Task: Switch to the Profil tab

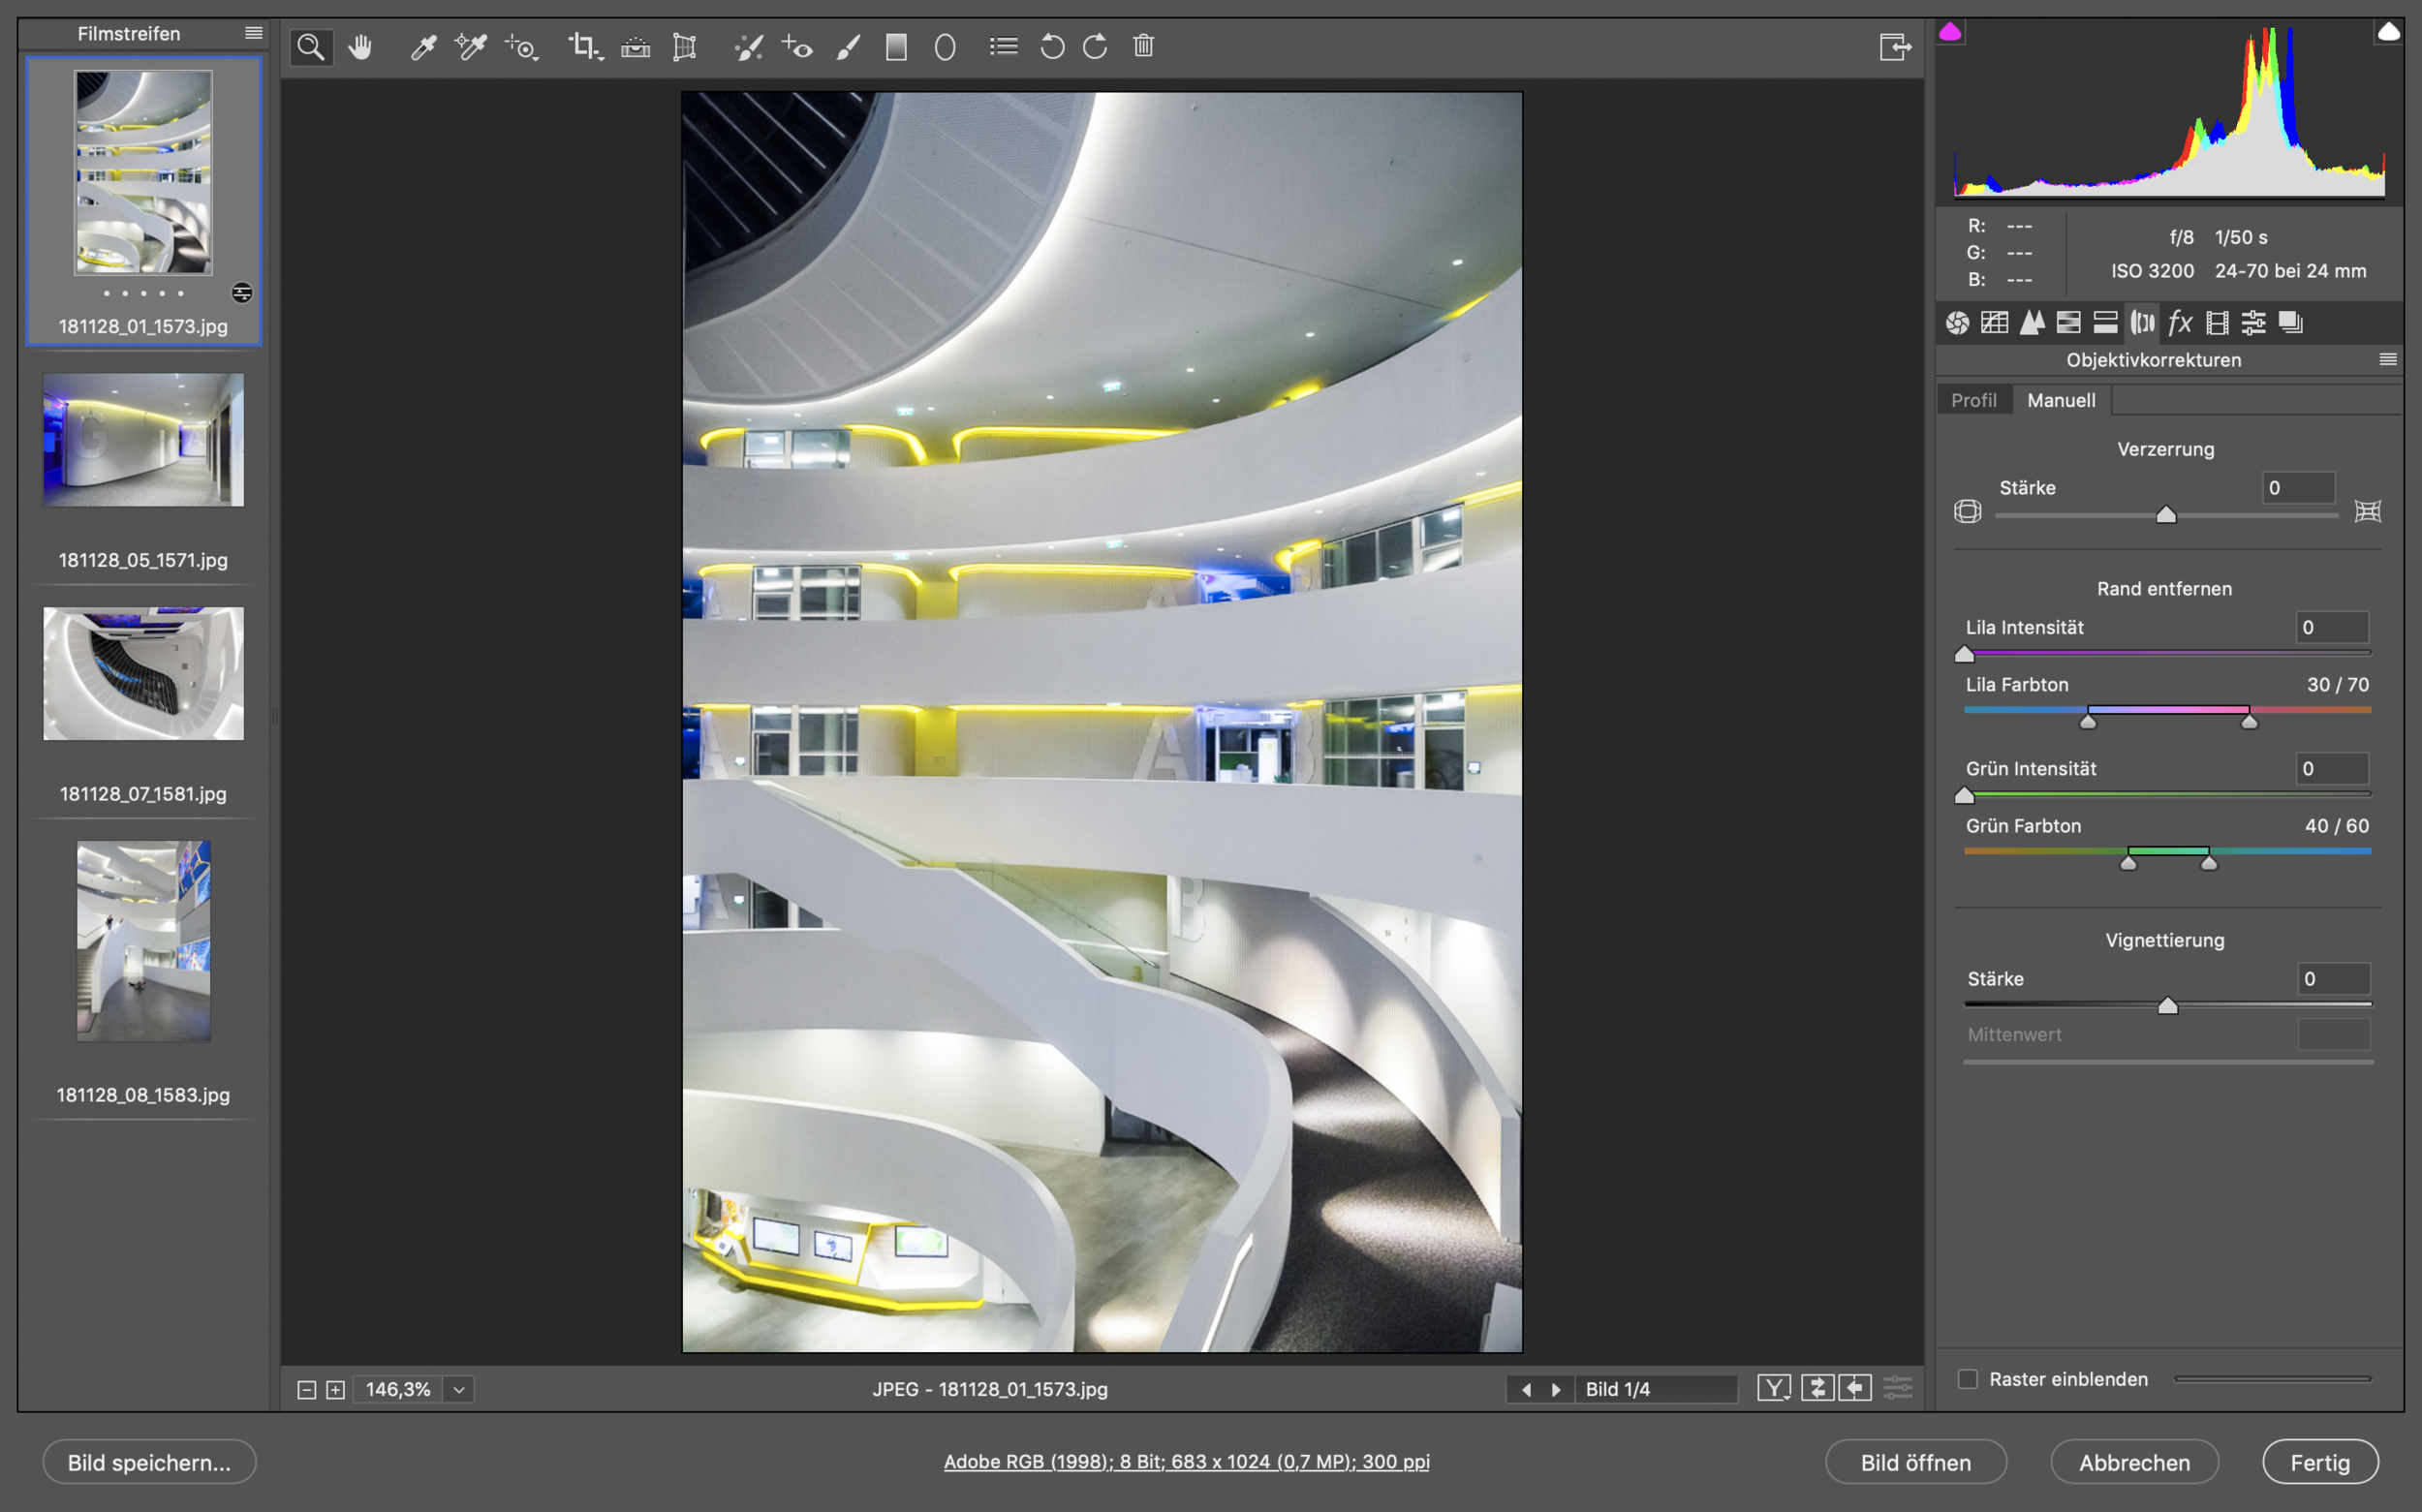Action: tap(1973, 400)
